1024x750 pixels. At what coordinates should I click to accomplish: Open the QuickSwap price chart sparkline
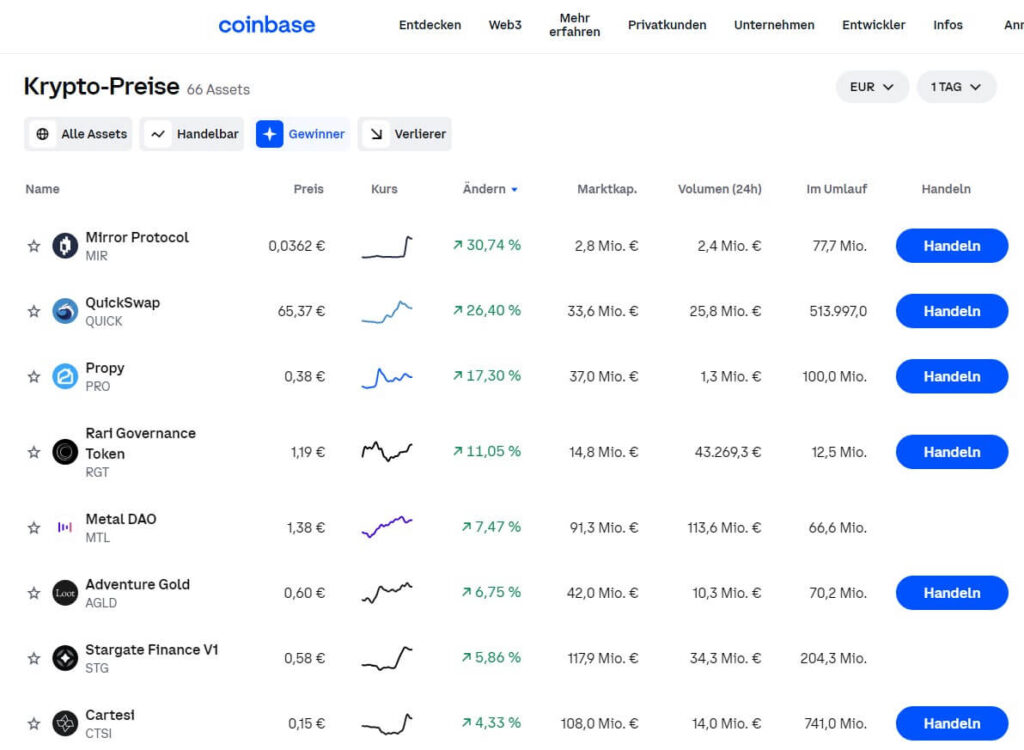387,312
